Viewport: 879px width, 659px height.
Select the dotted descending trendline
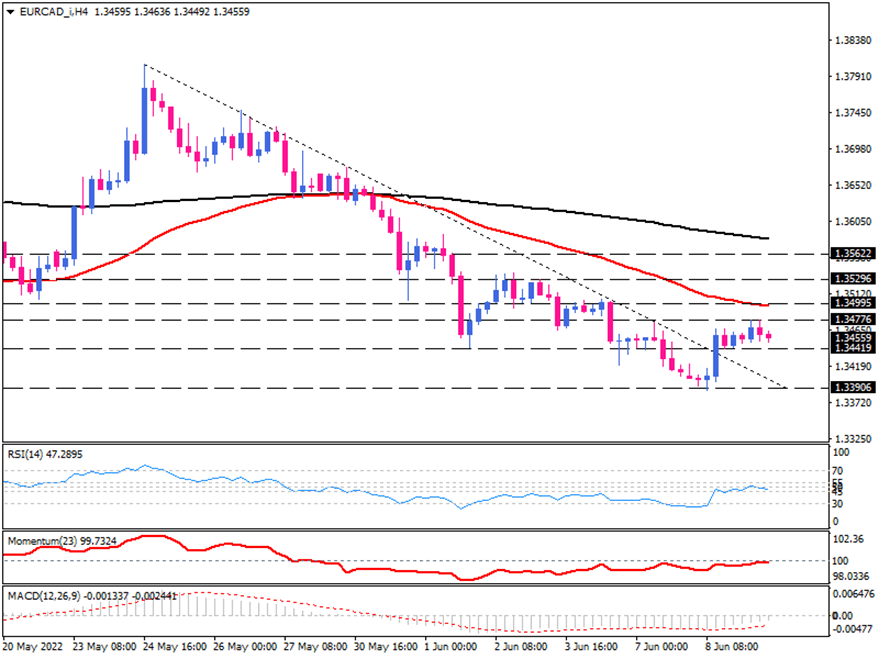tap(465, 226)
